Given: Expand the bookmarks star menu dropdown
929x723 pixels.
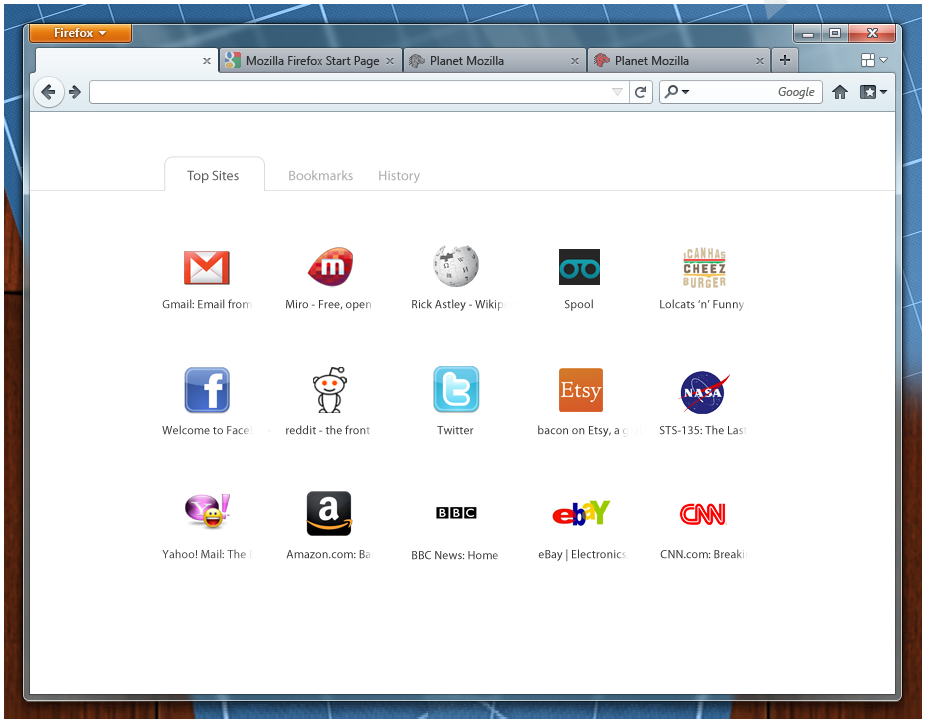Looking at the screenshot, I should click(x=874, y=92).
